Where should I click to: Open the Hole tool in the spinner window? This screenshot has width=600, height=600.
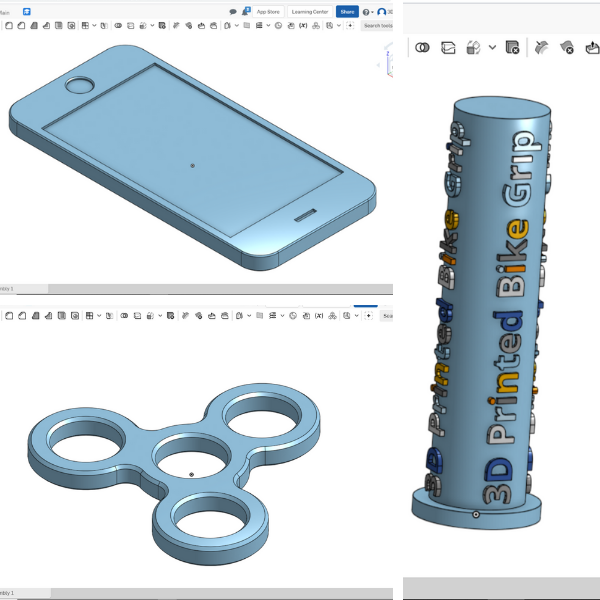pyautogui.click(x=75, y=316)
